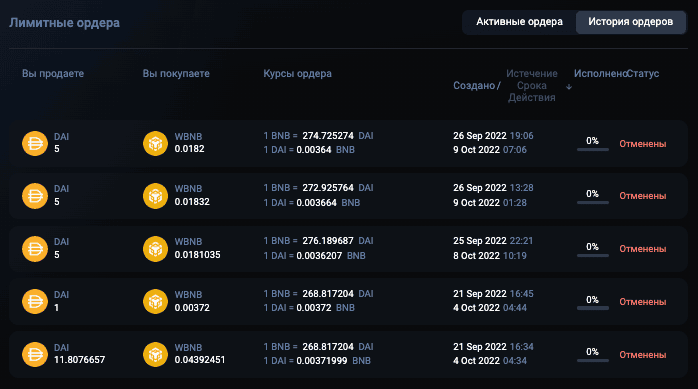Click the Вы покупаете column header

(176, 73)
